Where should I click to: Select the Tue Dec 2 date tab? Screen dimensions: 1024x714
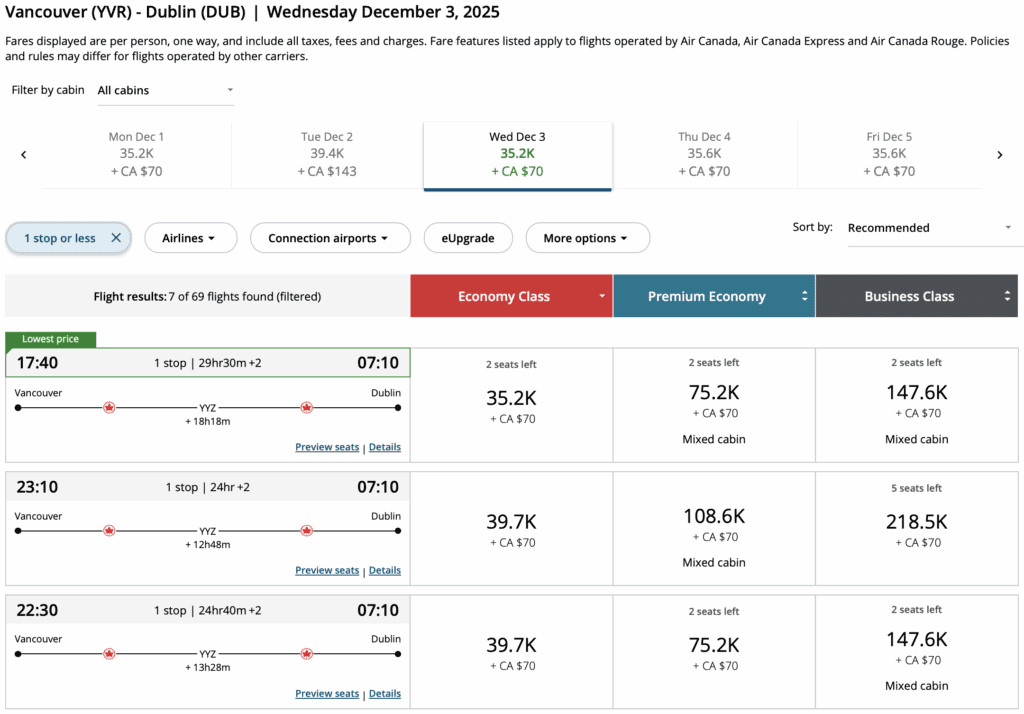(x=327, y=154)
